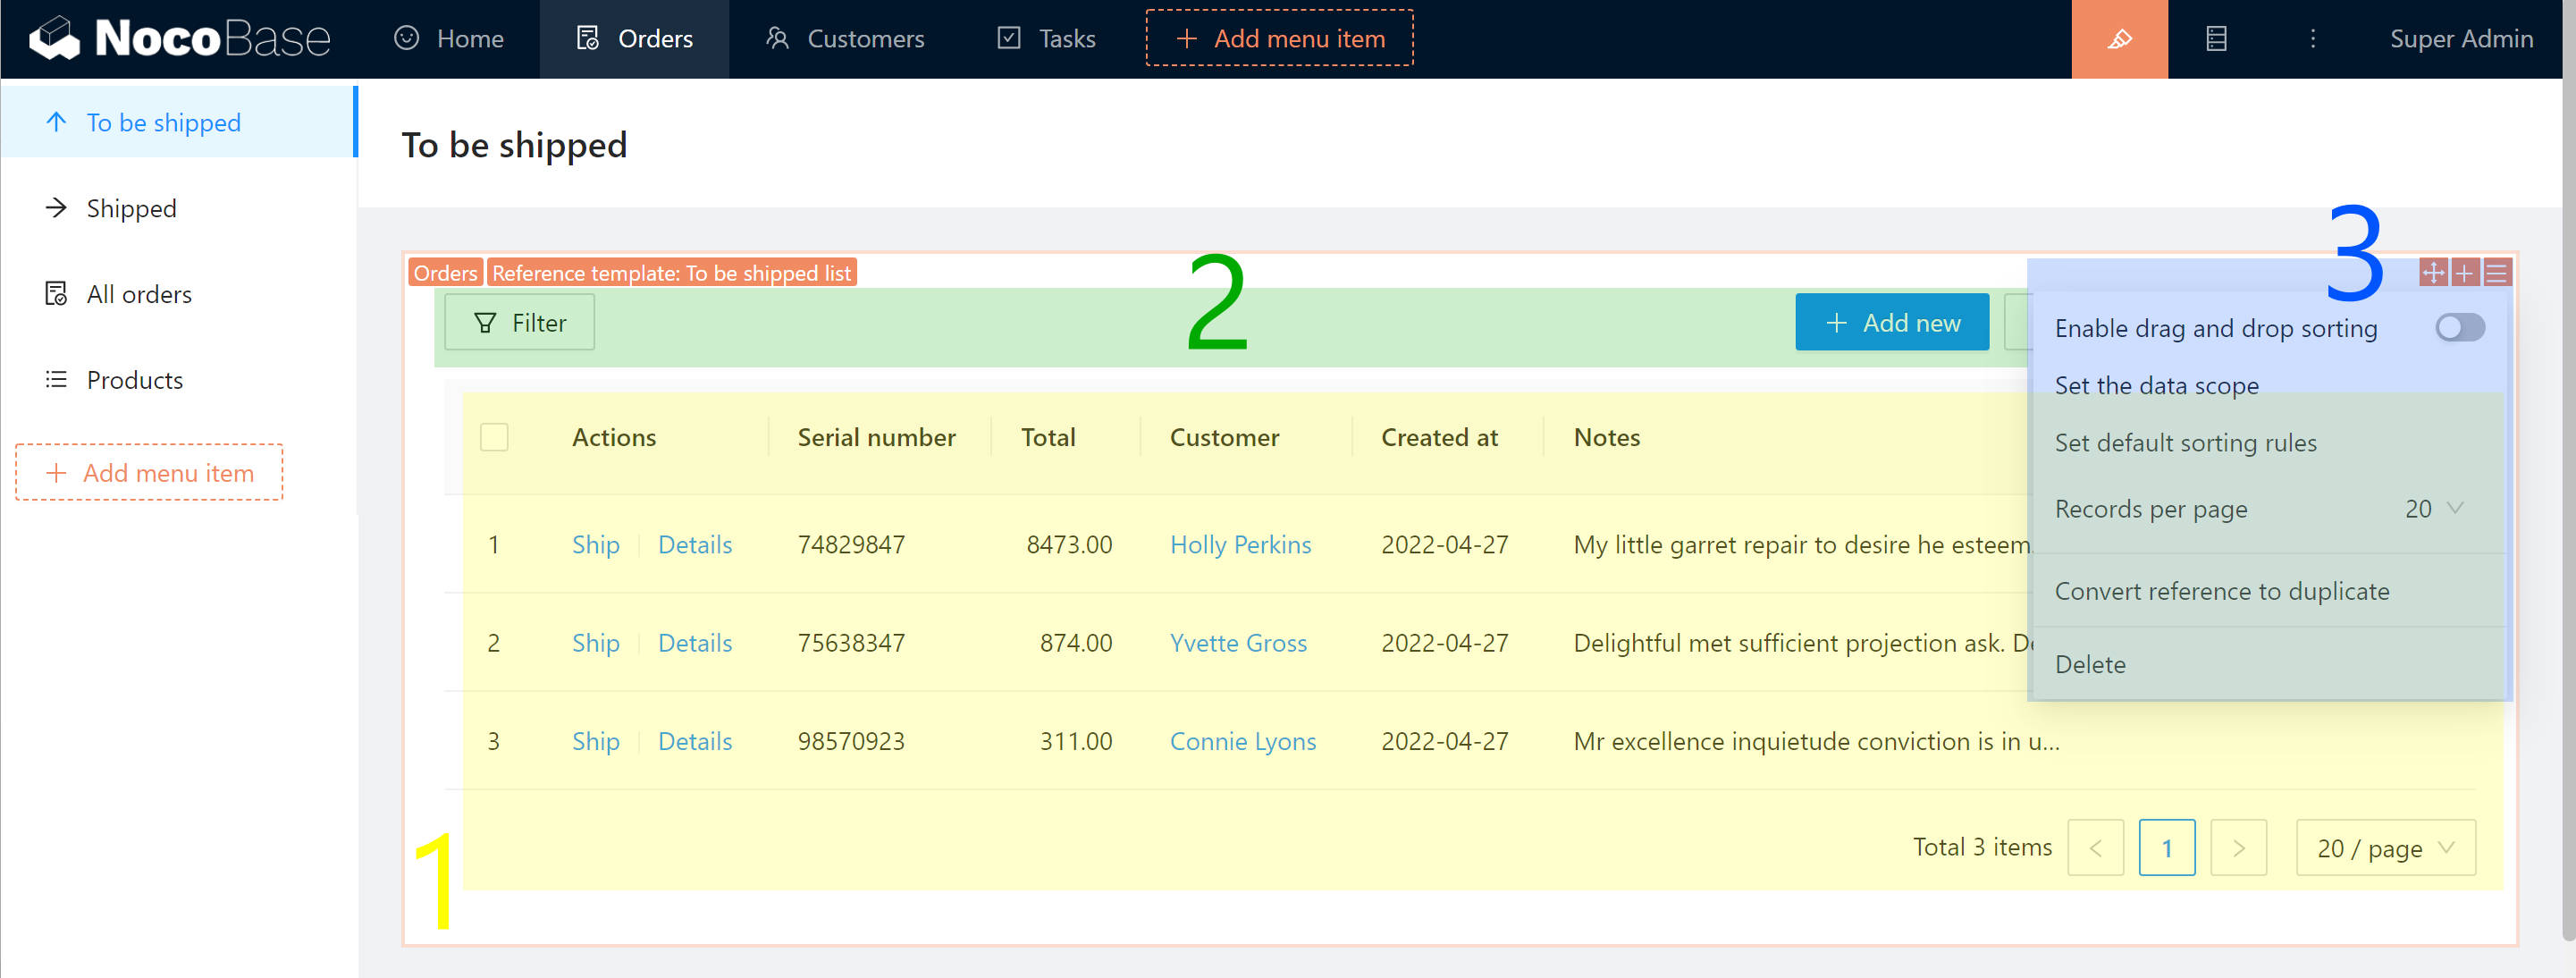Click the drag-move handle of Orders block

[2432, 273]
